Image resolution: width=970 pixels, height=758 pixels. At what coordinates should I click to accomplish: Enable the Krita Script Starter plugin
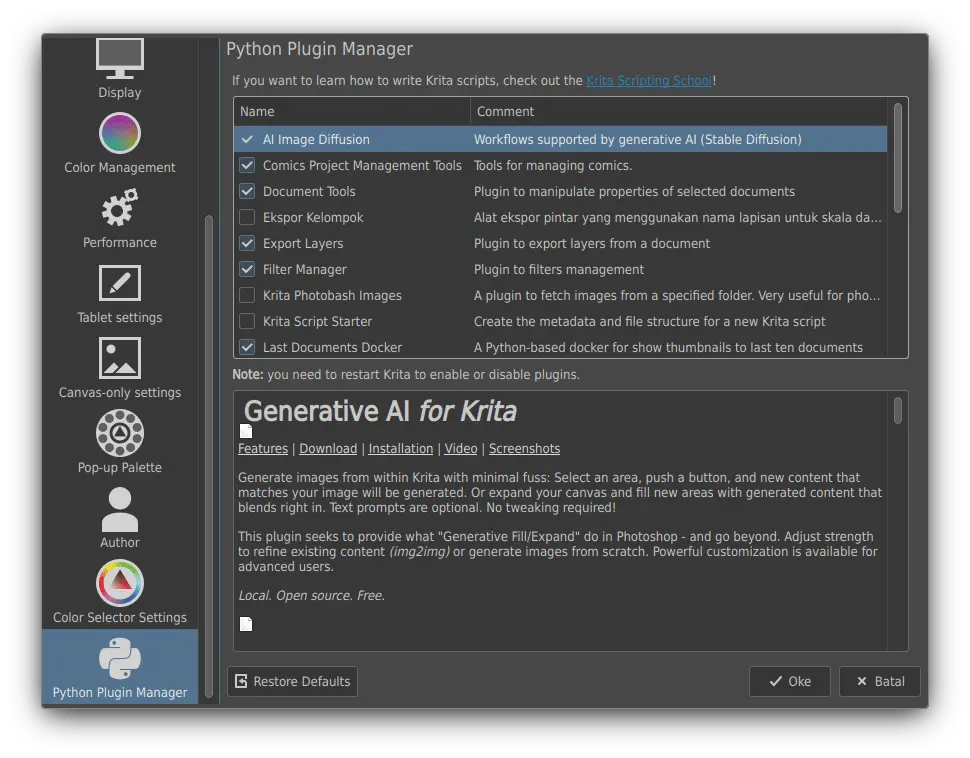click(x=247, y=321)
